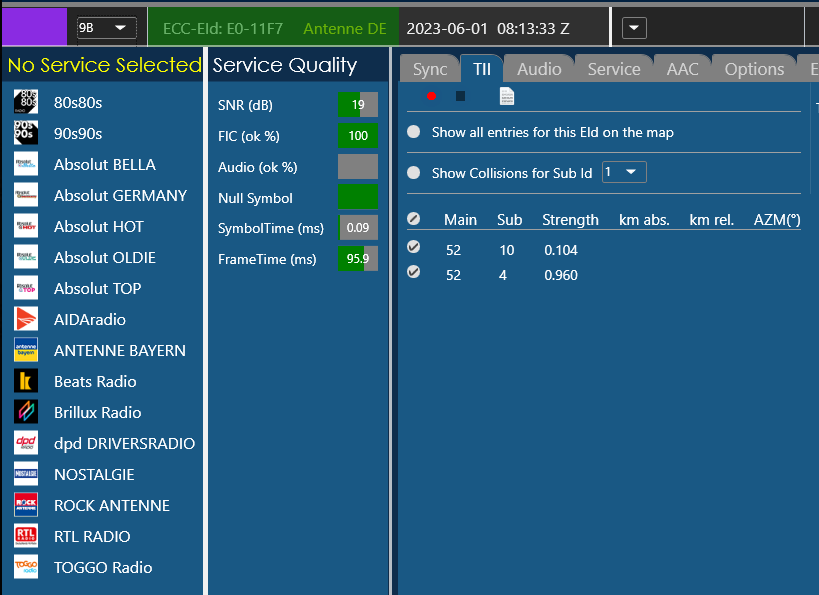Select ANTENNE BAYERN service name
This screenshot has width=819, height=595.
(119, 350)
